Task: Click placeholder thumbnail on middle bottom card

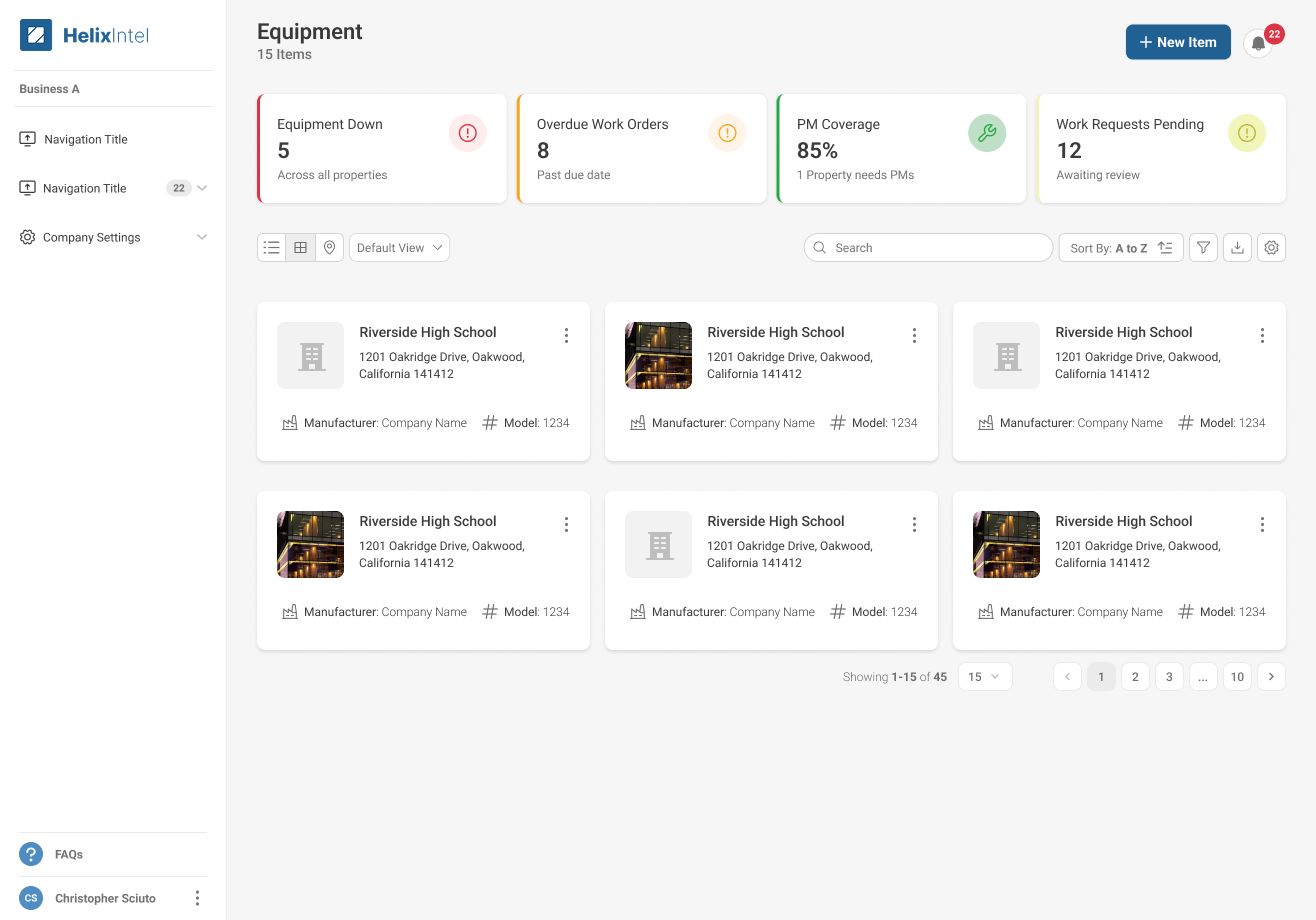Action: tap(658, 544)
